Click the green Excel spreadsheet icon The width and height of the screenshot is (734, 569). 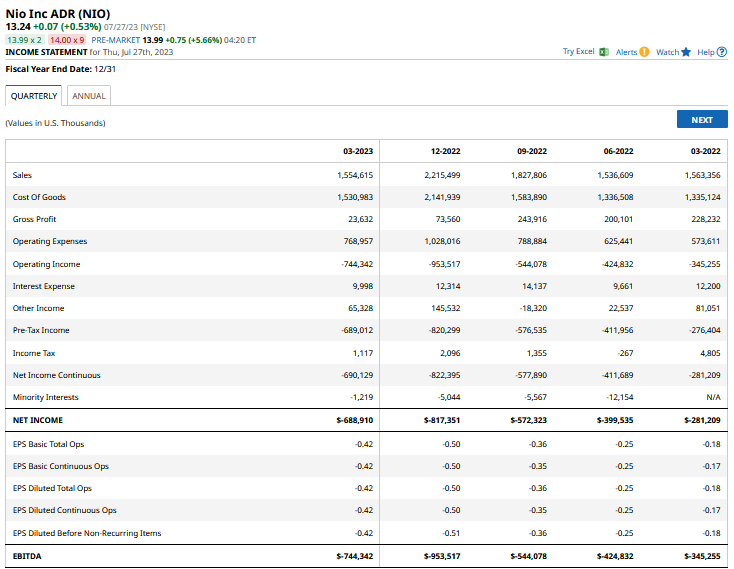pos(604,52)
